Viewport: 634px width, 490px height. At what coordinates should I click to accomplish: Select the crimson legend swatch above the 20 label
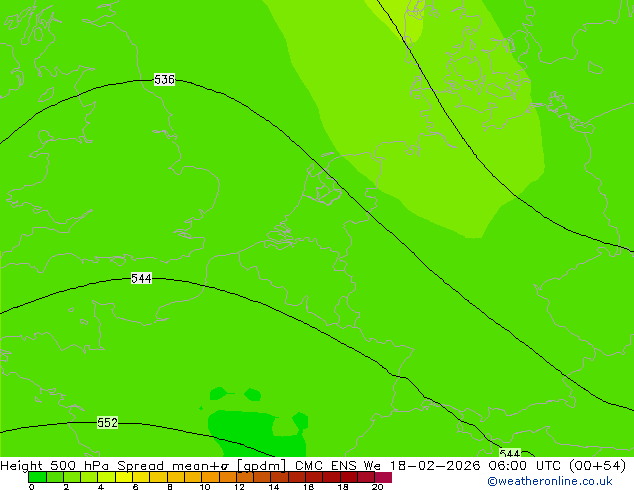(383, 477)
